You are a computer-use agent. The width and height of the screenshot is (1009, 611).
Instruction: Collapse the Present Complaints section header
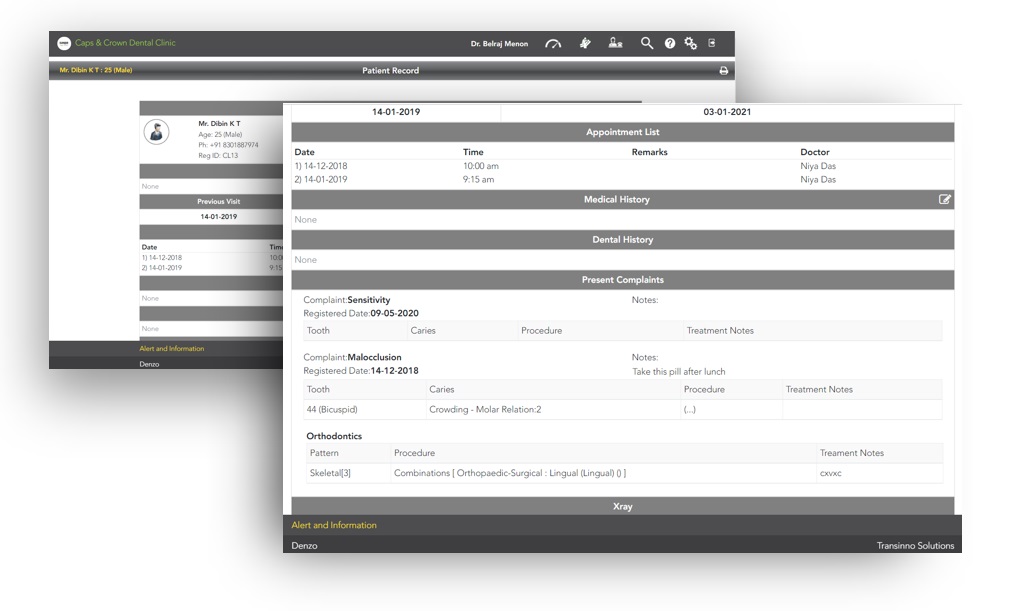622,280
